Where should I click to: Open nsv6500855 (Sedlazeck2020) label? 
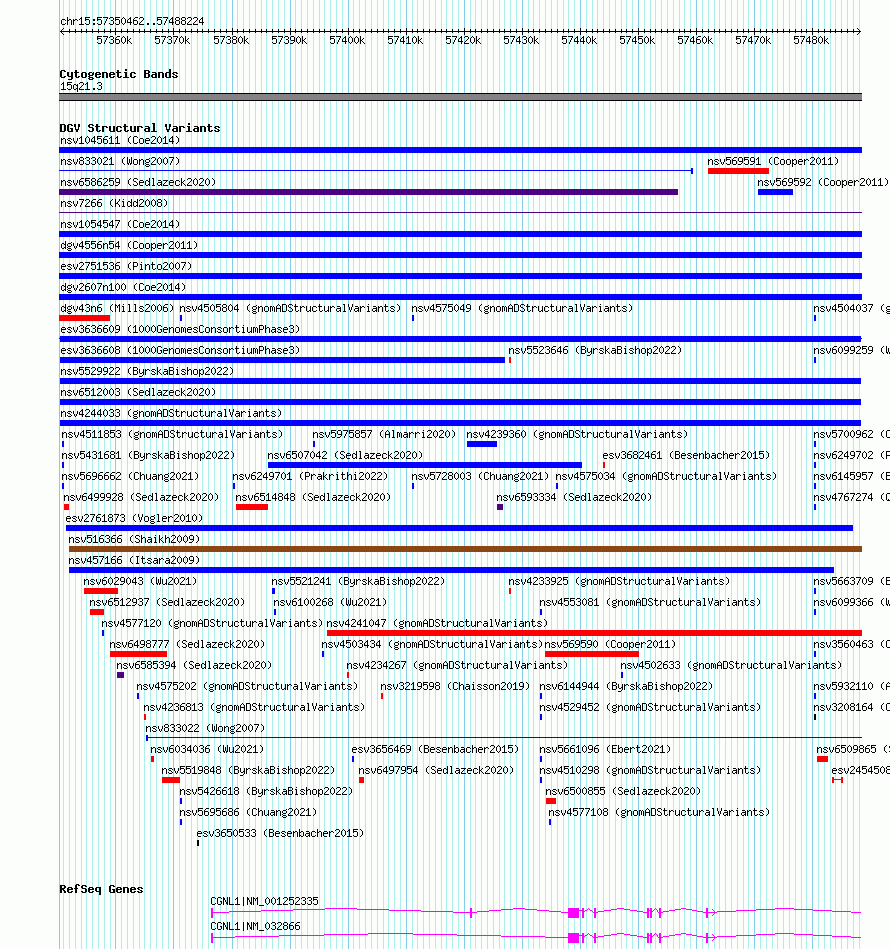623,791
